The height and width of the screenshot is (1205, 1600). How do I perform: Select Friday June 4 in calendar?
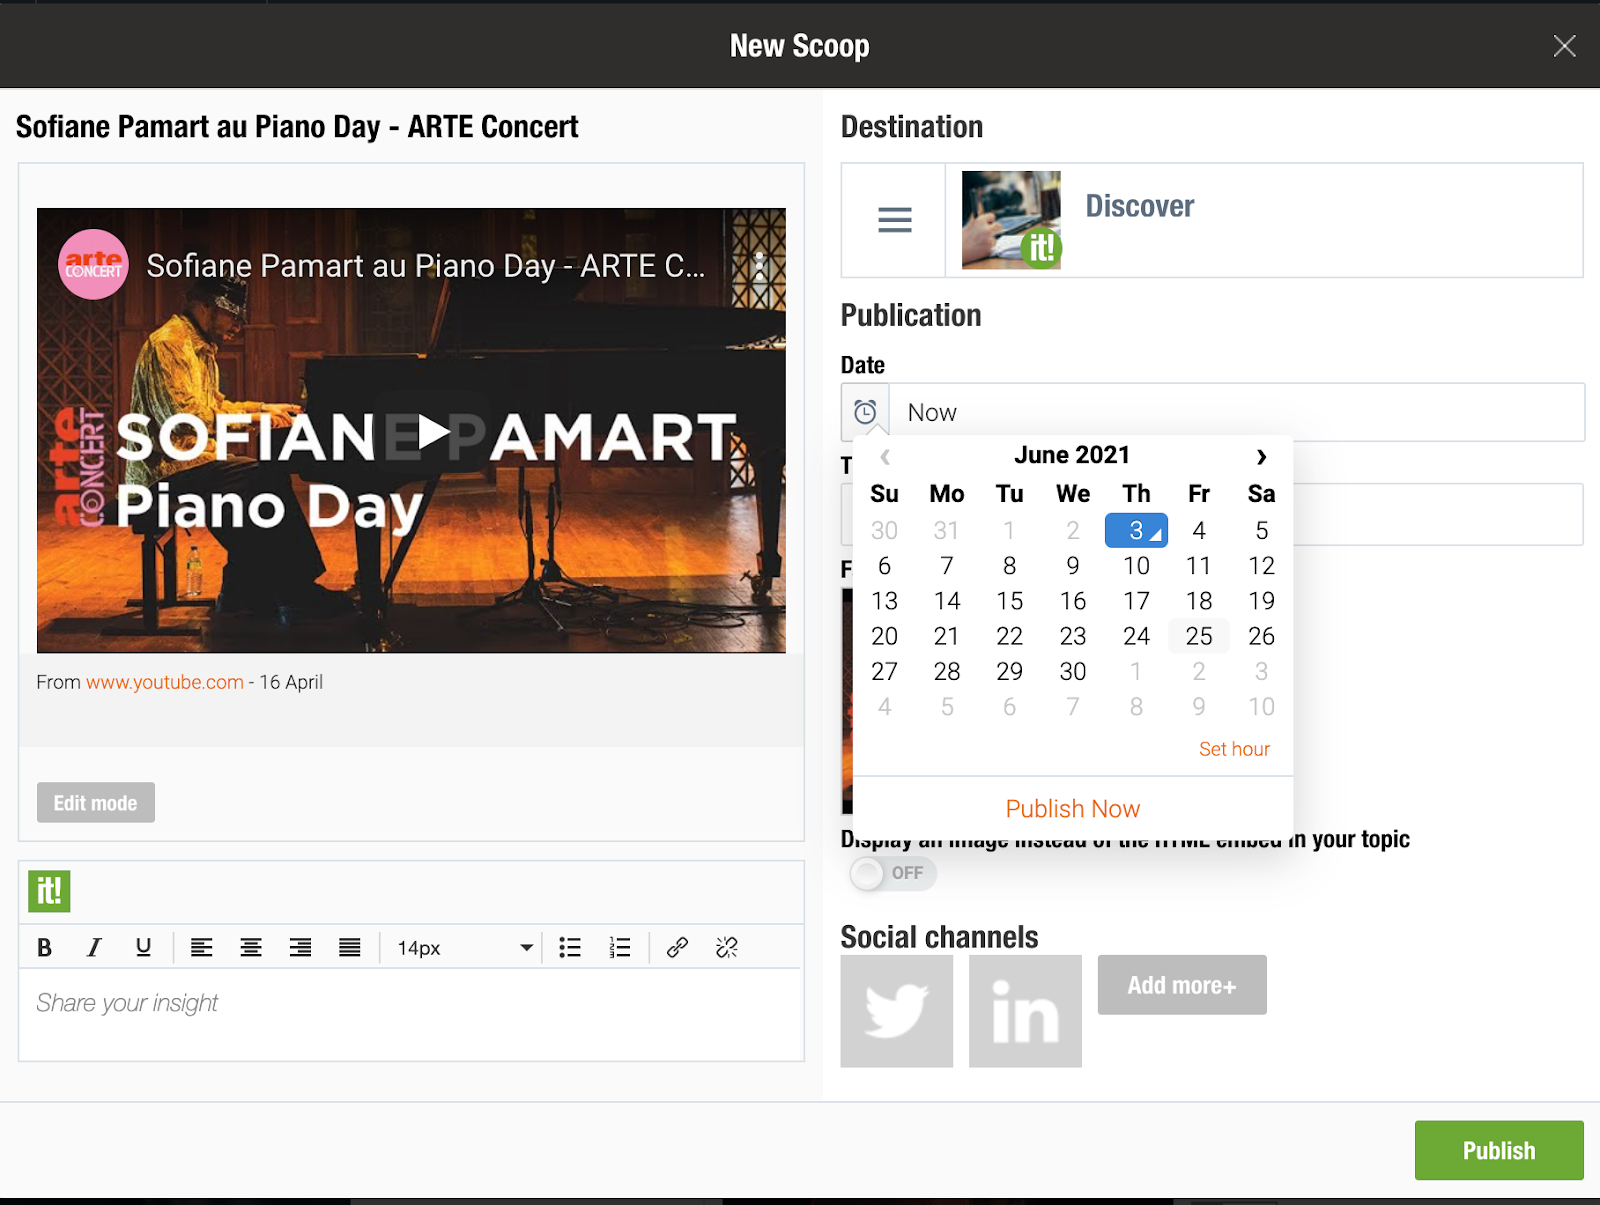click(1199, 530)
